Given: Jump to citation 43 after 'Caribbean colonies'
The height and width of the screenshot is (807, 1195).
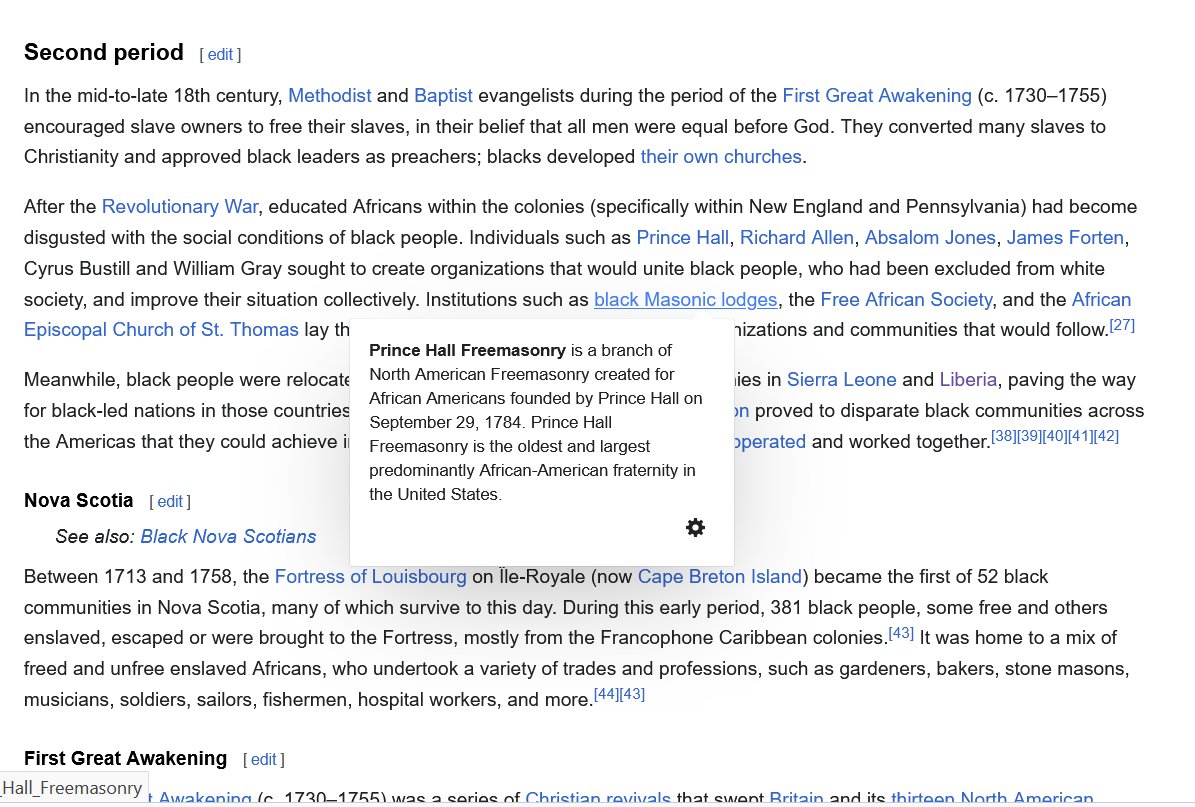Looking at the screenshot, I should [x=901, y=633].
